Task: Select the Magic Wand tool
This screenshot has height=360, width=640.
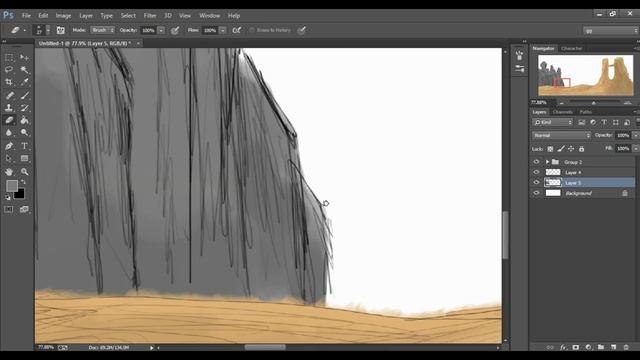Action: point(24,70)
